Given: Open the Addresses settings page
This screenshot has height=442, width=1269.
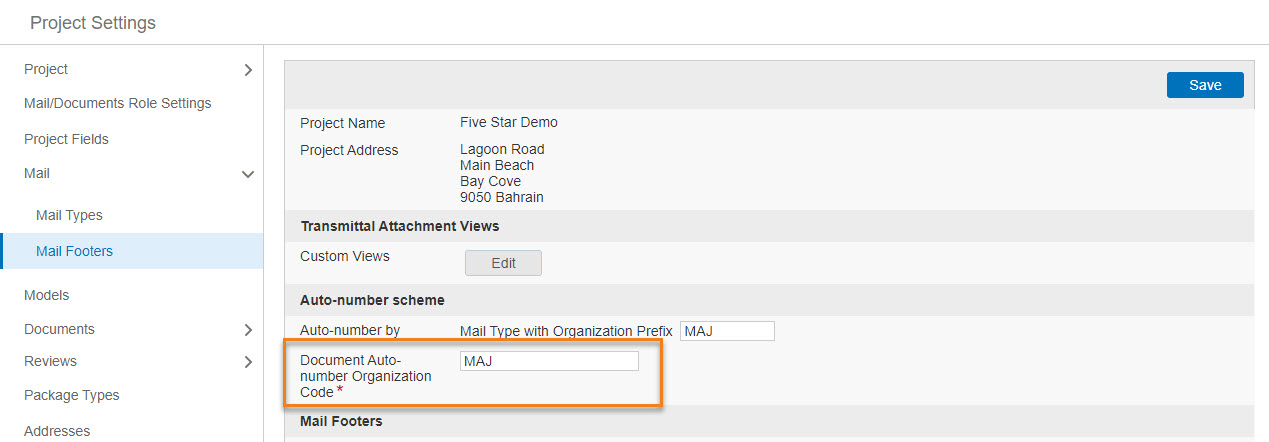Looking at the screenshot, I should coord(56,431).
